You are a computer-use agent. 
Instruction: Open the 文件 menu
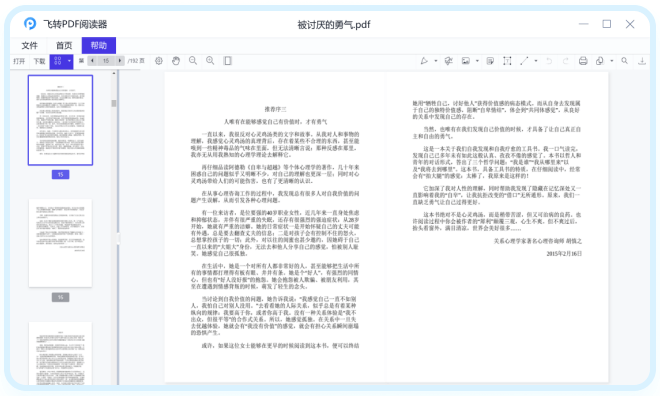coord(29,45)
